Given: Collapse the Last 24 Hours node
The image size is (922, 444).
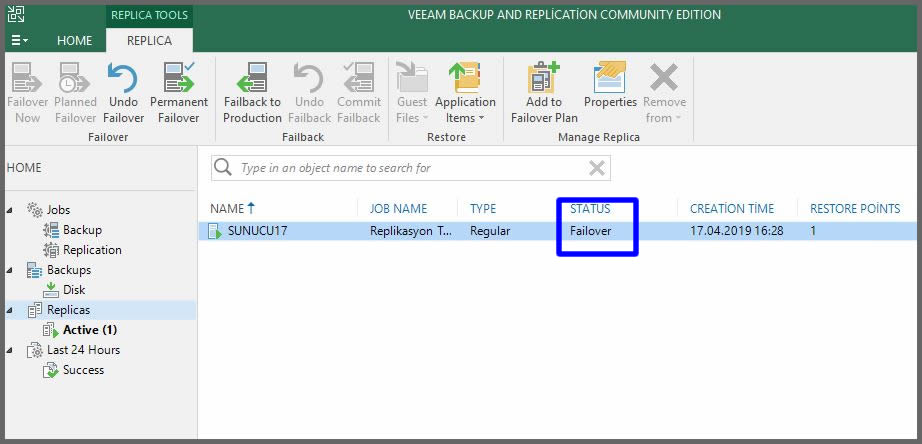Looking at the screenshot, I should tap(11, 350).
